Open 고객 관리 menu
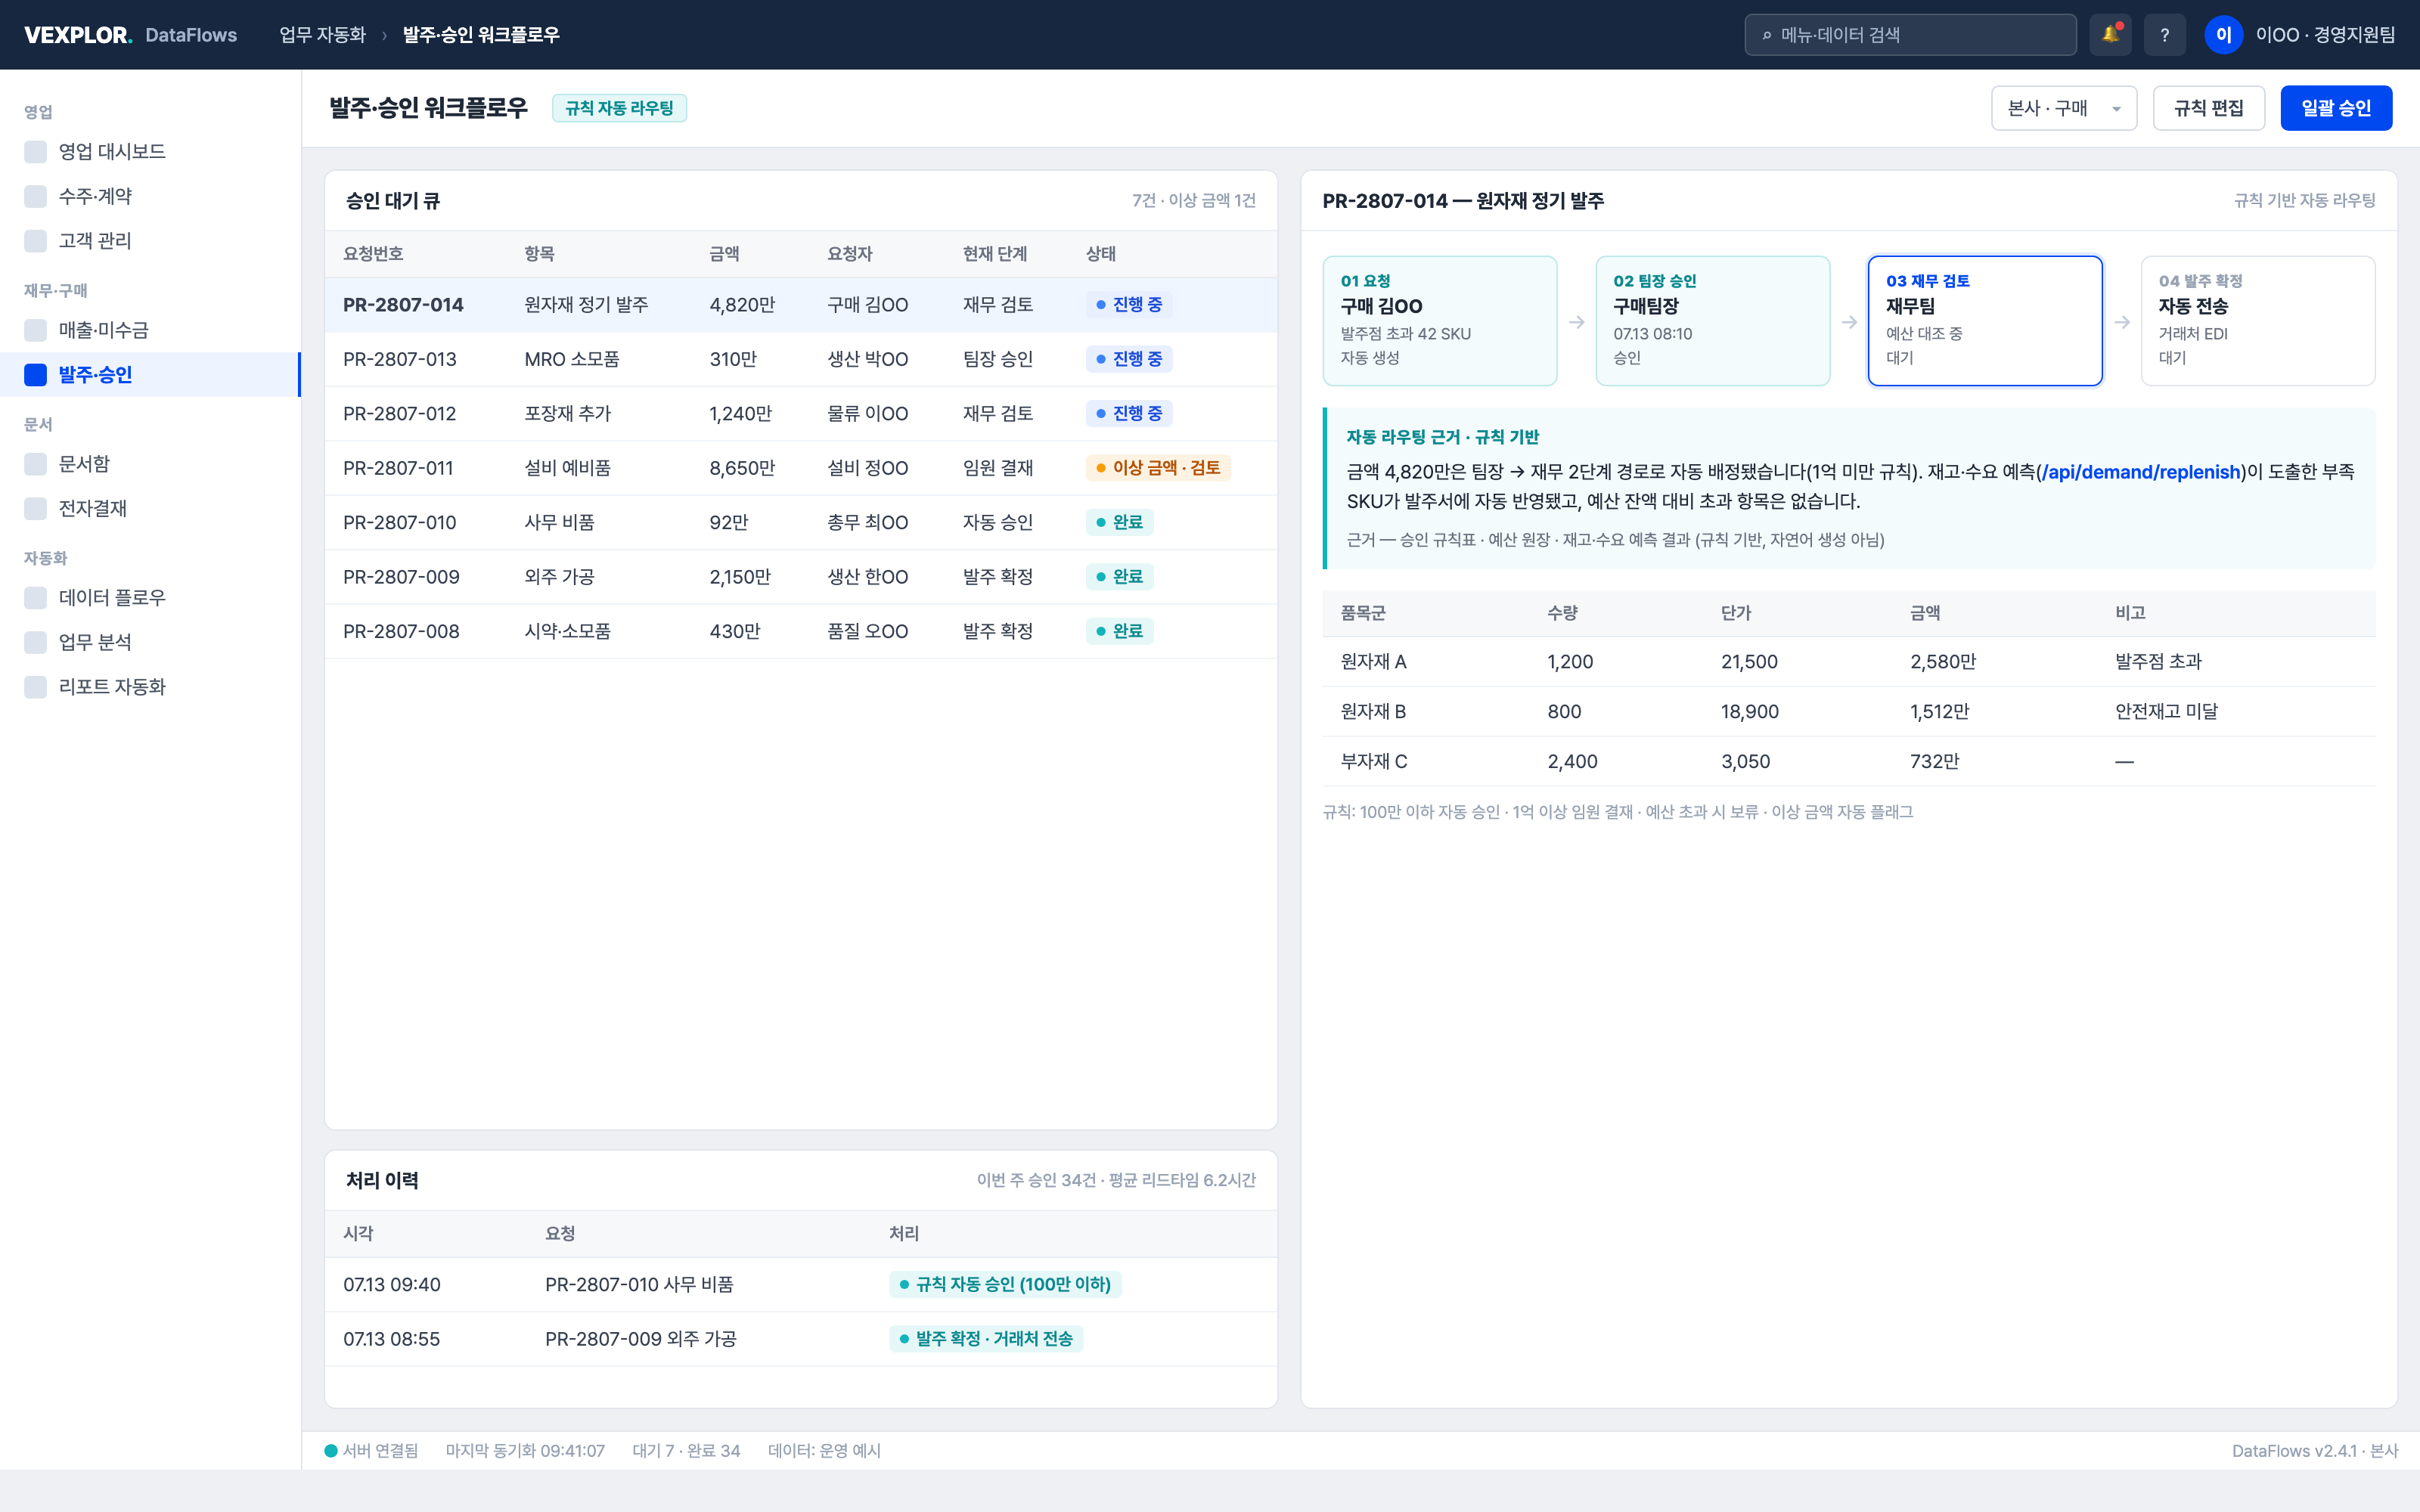This screenshot has width=2420, height=1512. pos(150,241)
